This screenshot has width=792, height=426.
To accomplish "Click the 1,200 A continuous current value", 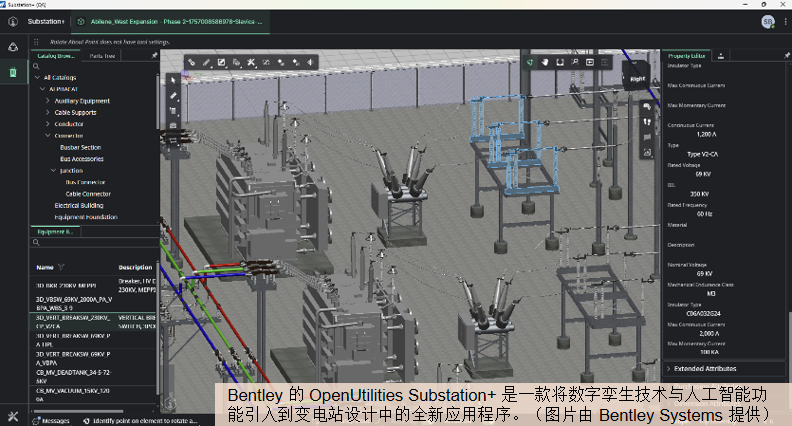I will 706,134.
